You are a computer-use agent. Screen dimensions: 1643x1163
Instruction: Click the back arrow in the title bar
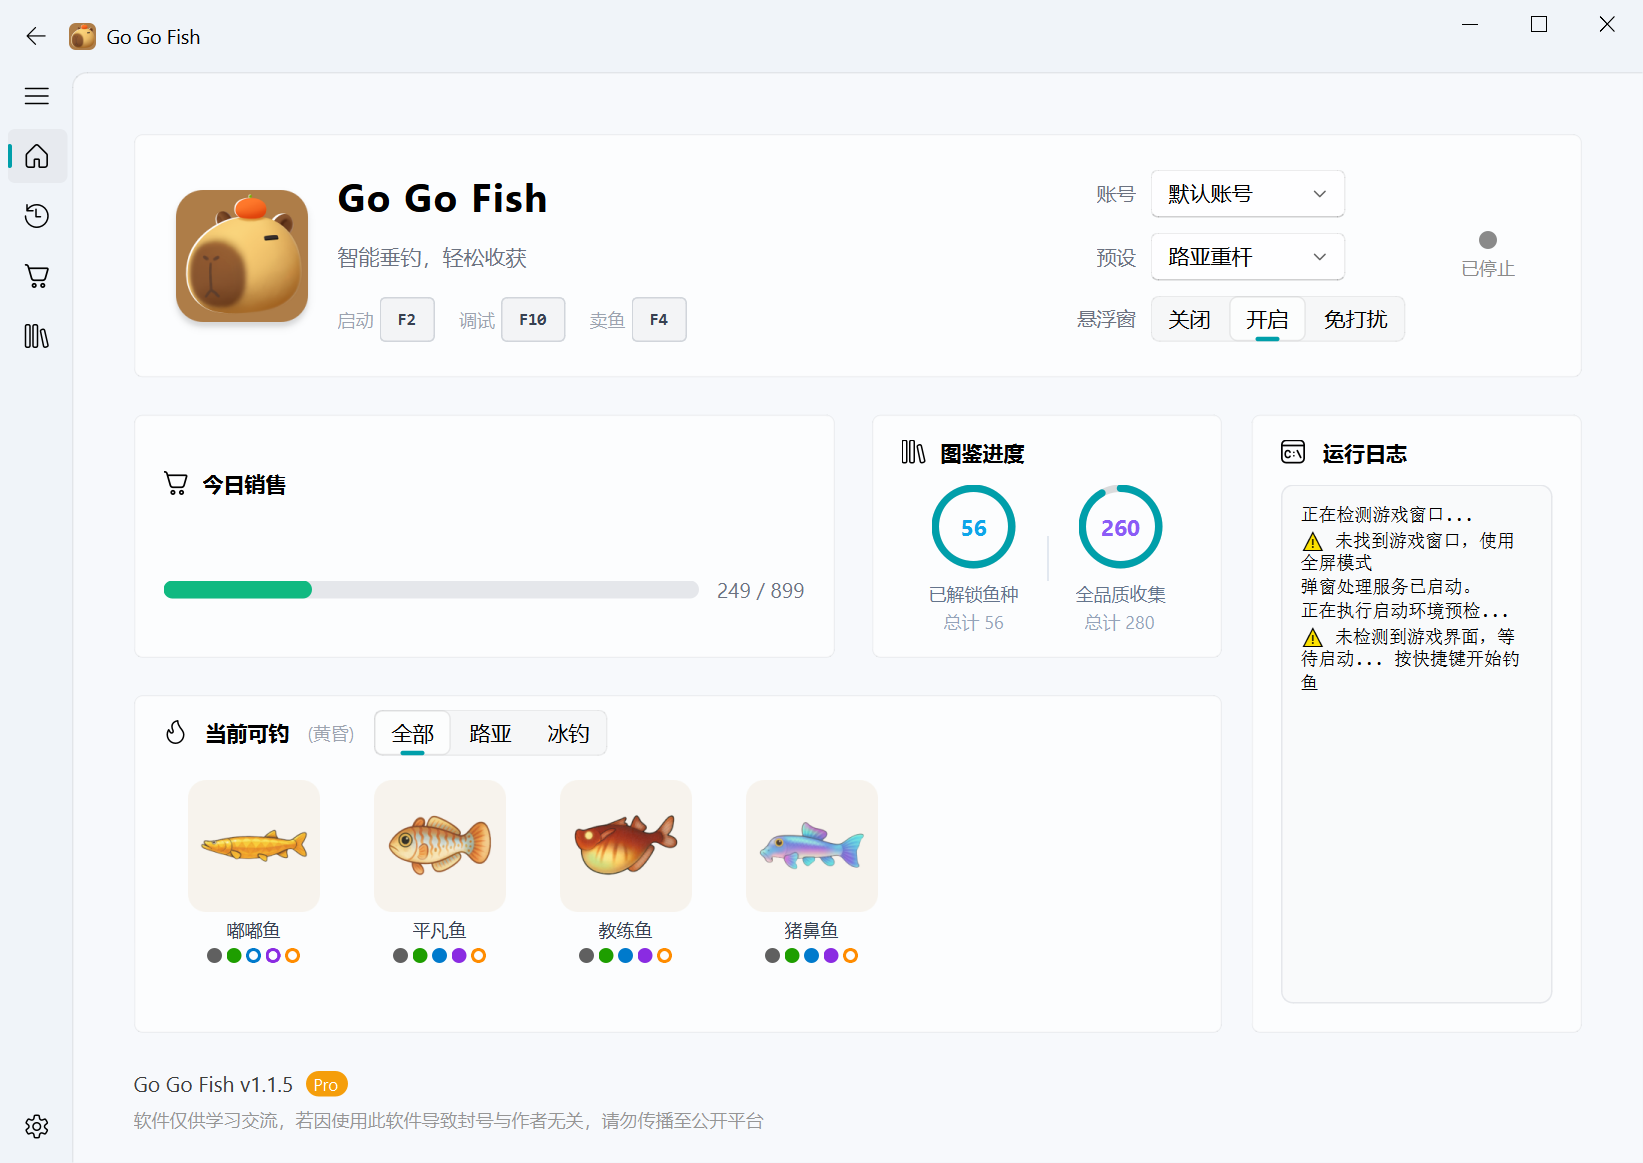click(x=35, y=36)
